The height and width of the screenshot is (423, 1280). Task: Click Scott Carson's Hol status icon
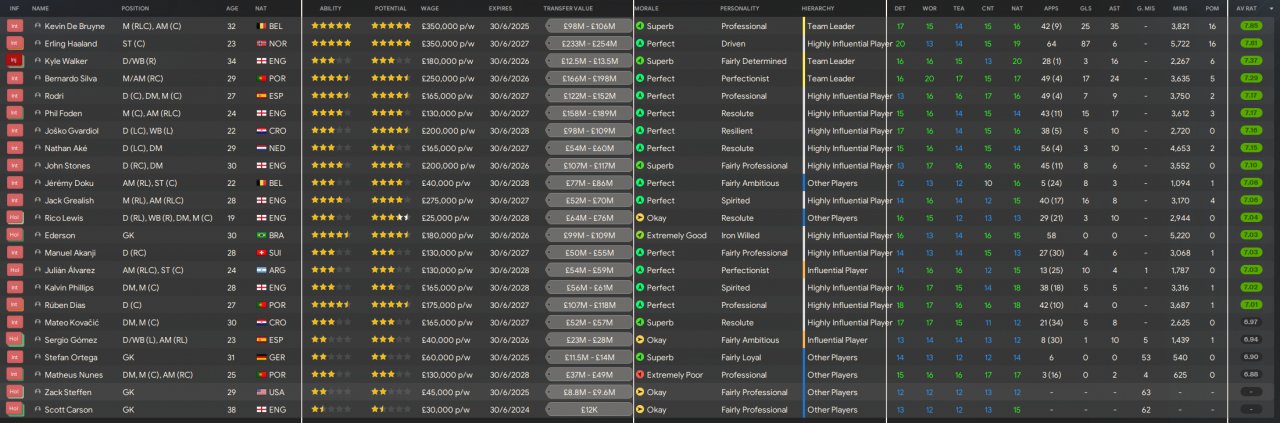14,410
